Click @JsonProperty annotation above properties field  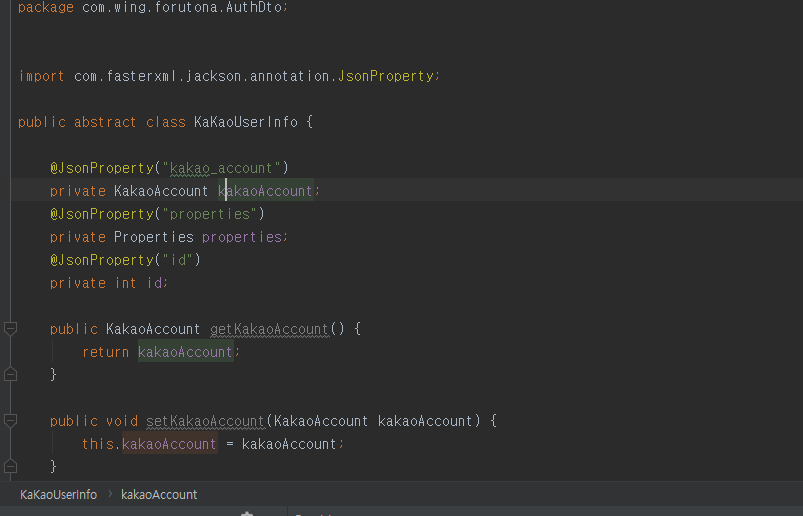pos(102,214)
